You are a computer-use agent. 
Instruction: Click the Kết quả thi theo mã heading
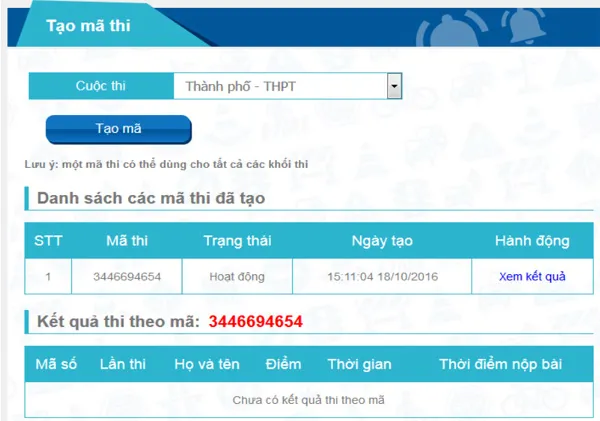click(118, 321)
